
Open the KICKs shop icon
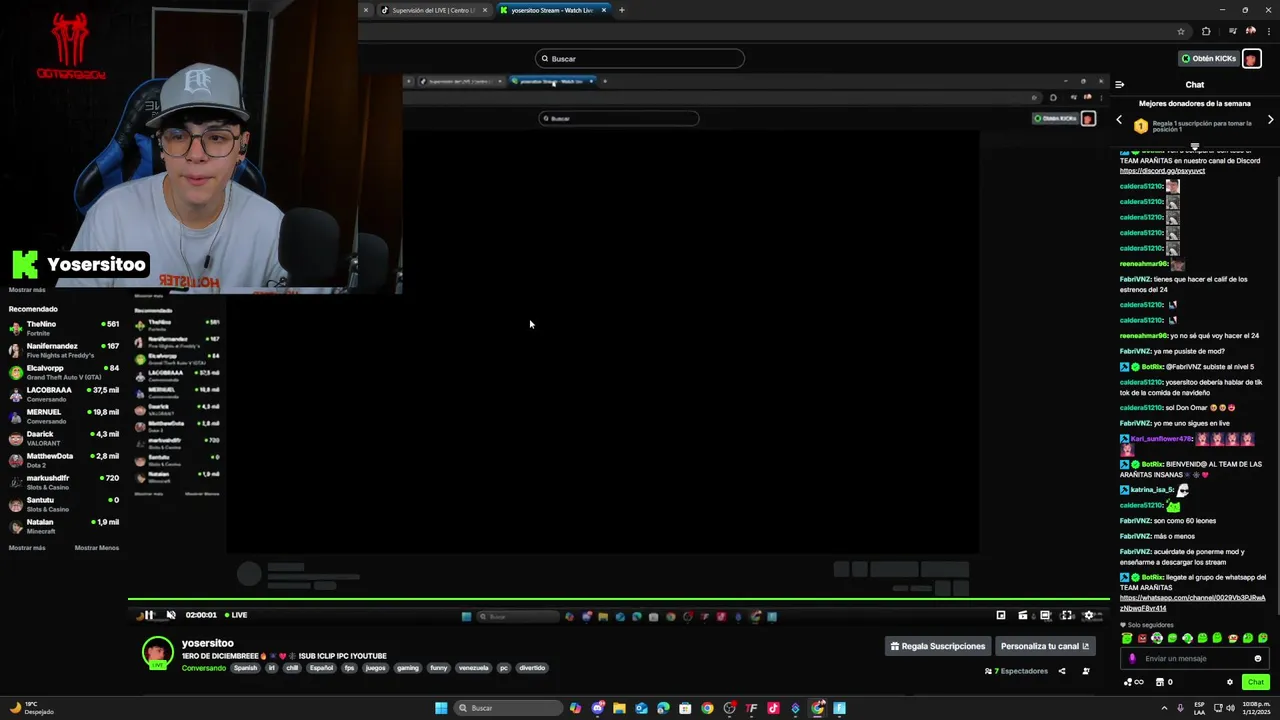(x=1160, y=682)
